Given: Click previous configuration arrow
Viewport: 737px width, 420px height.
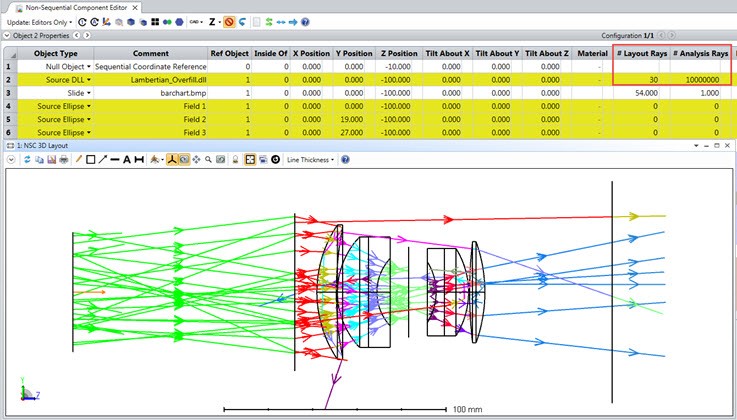Looking at the screenshot, I should 661,36.
